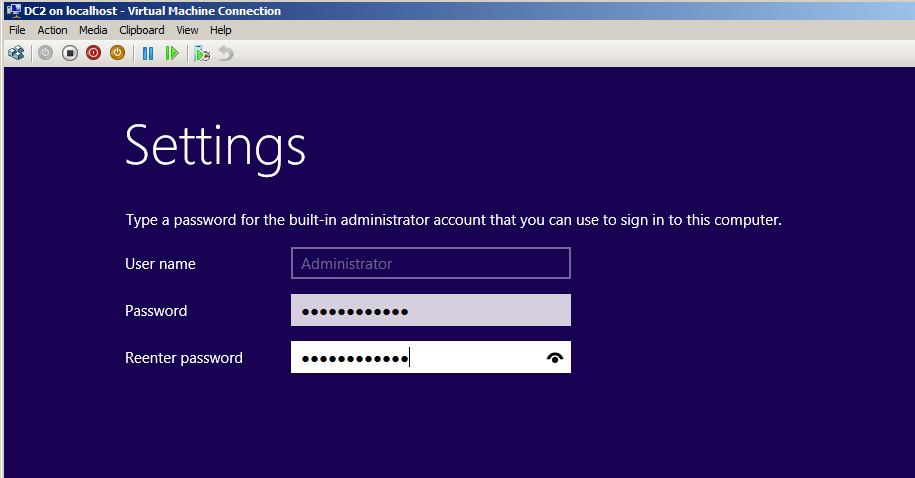The image size is (915, 478).
Task: Click the window icon in title bar
Action: click(x=13, y=11)
